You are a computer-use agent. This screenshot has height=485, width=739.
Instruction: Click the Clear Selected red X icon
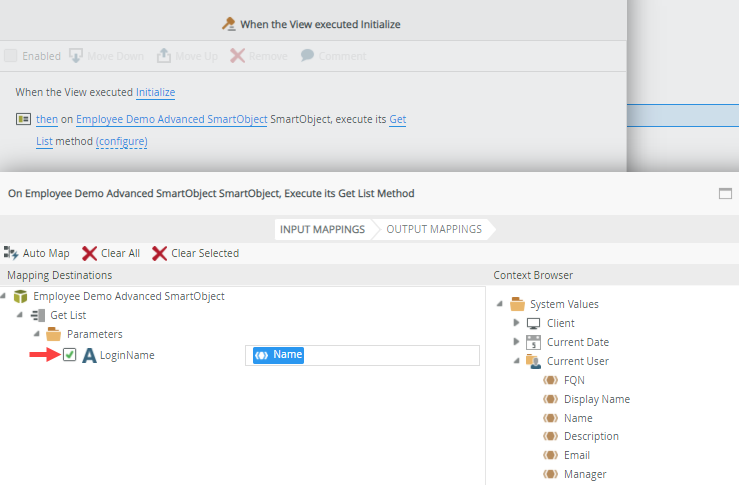[159, 253]
